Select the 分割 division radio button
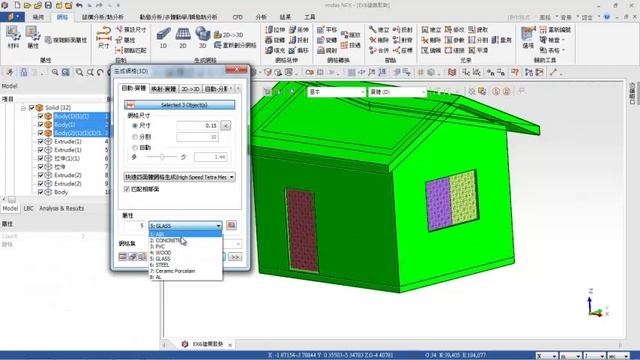Viewport: 640px width, 360px height. tap(135, 137)
